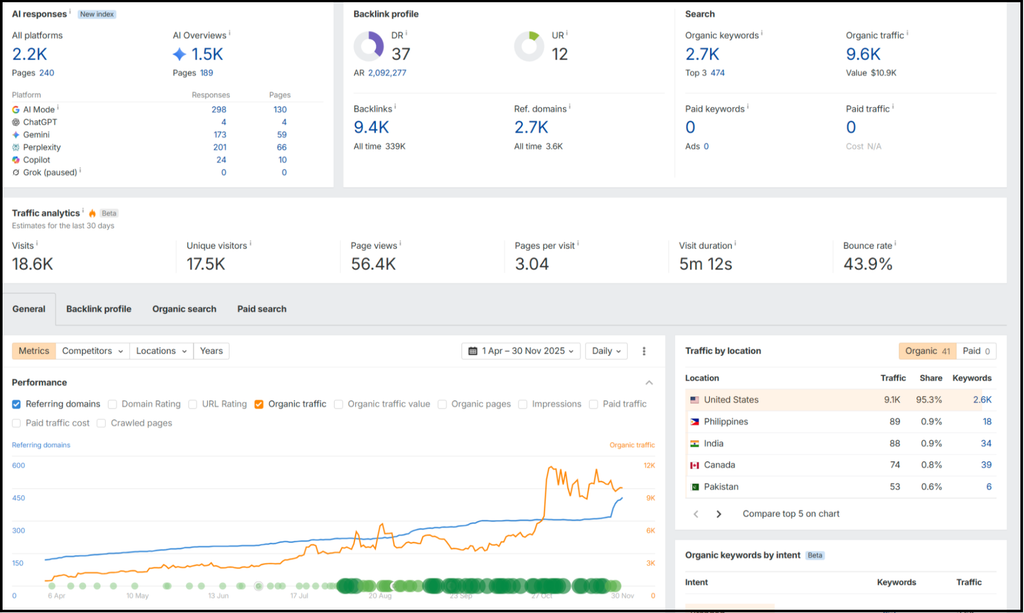This screenshot has width=1024, height=613.
Task: Uncheck the Referring domains checkbox
Action: [16, 405]
